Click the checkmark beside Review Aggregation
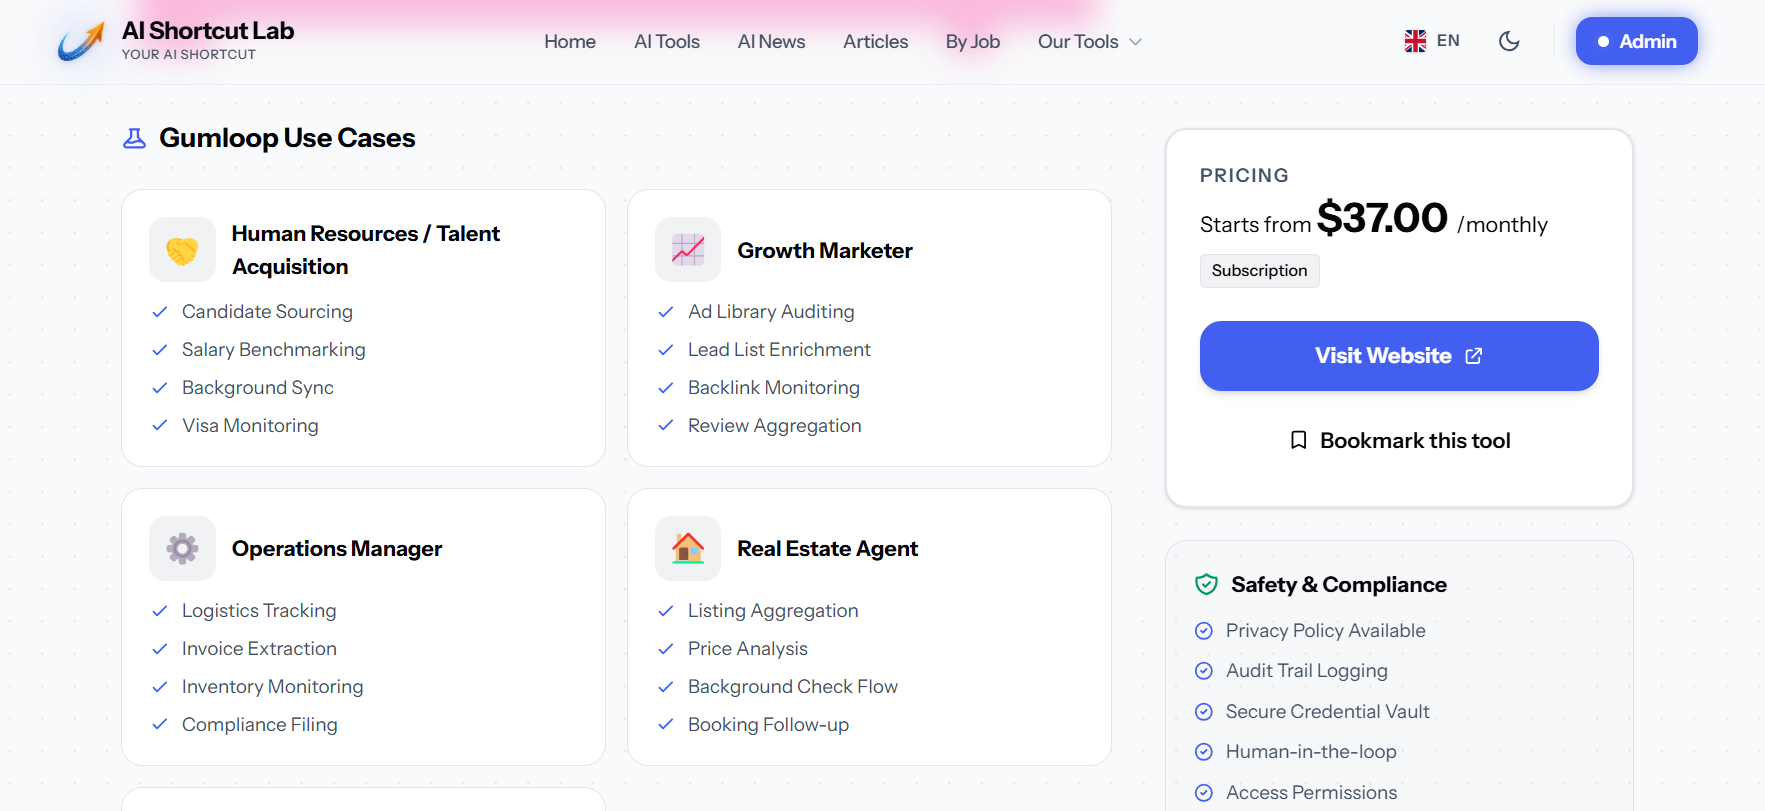1765x811 pixels. (x=666, y=426)
